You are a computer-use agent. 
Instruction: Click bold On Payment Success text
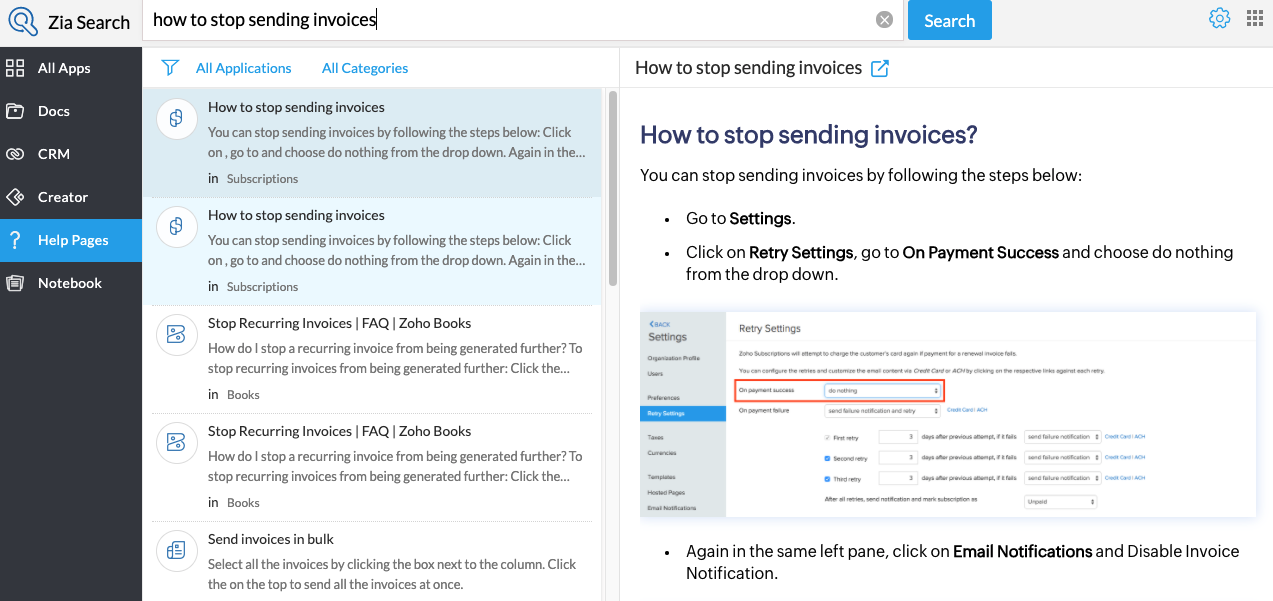981,252
